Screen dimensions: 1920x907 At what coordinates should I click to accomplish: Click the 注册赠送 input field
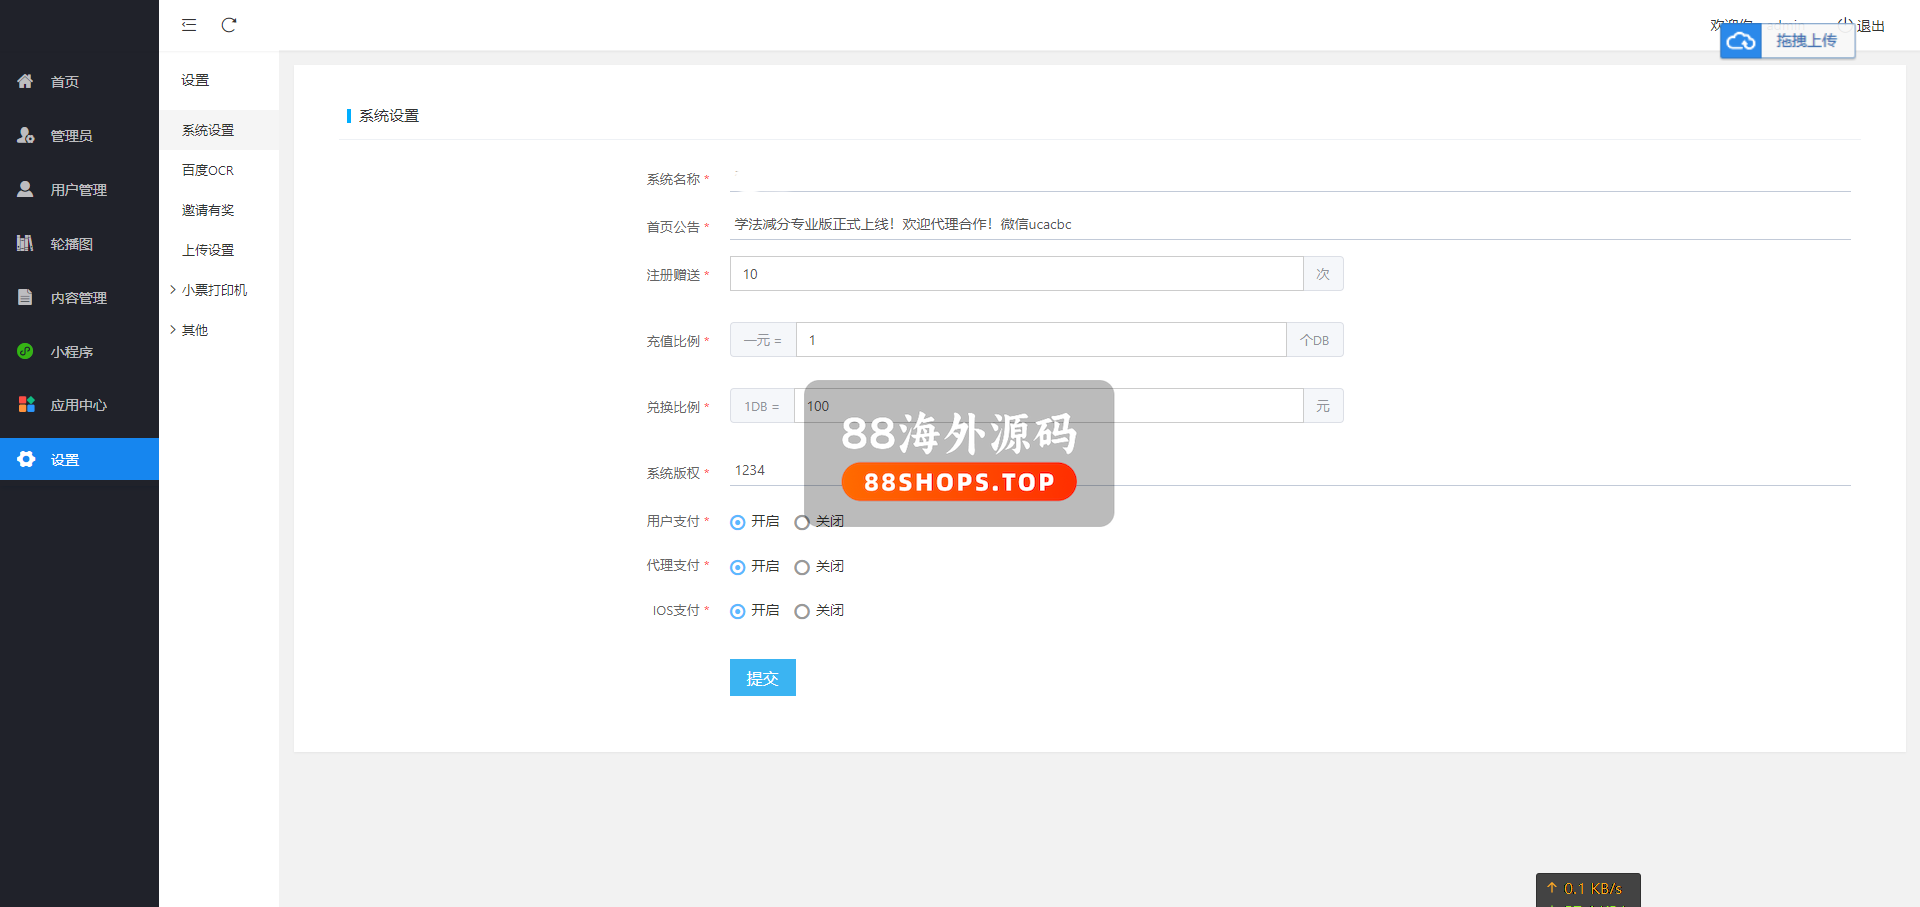[1015, 274]
